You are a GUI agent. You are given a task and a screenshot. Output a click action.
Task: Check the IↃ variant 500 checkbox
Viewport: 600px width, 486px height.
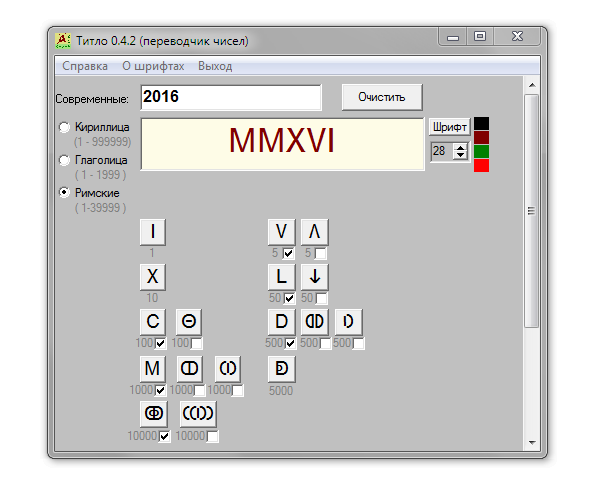[x=359, y=343]
